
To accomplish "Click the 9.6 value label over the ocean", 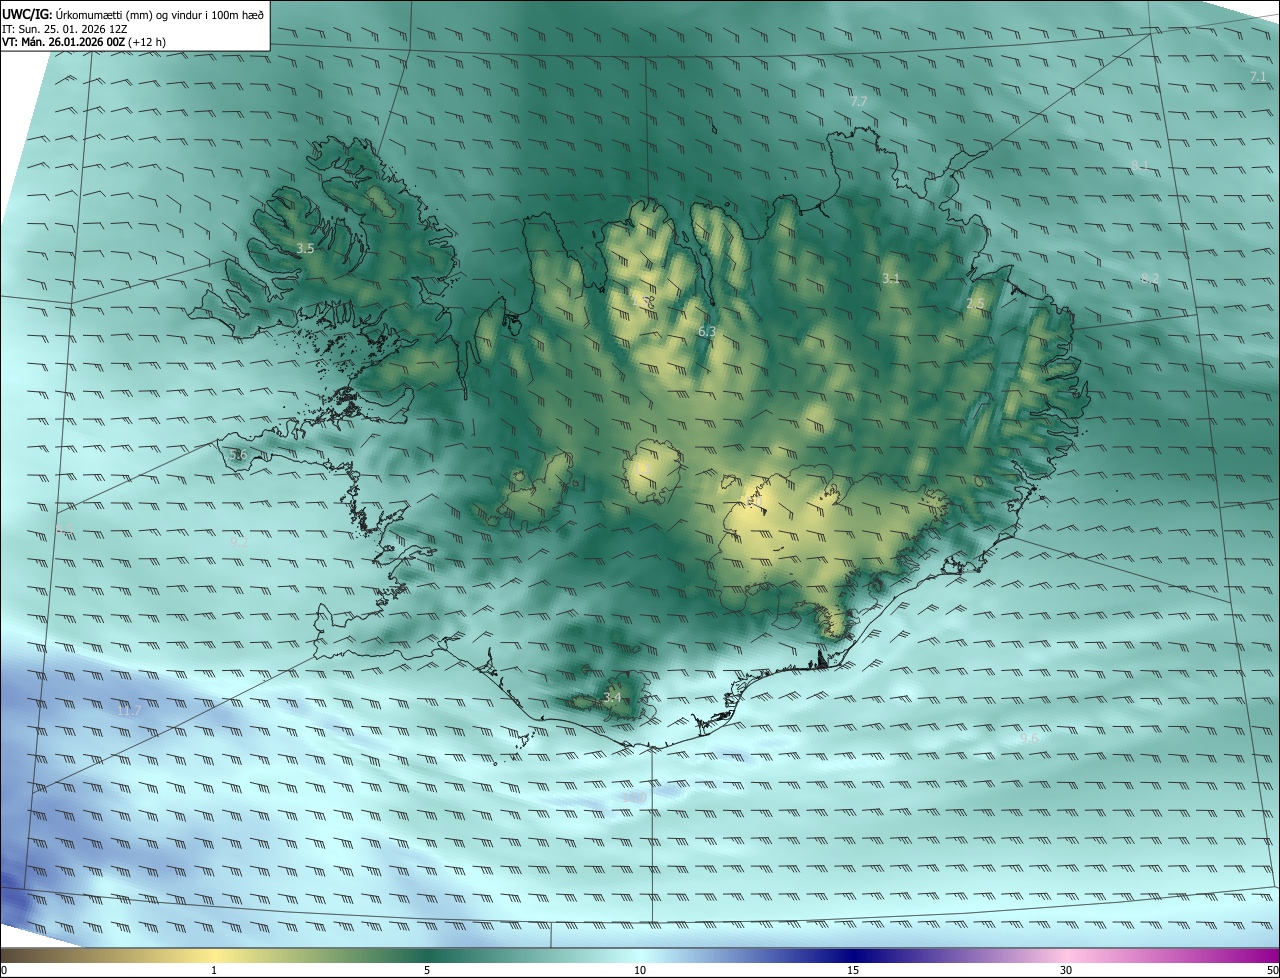I will tap(1029, 739).
